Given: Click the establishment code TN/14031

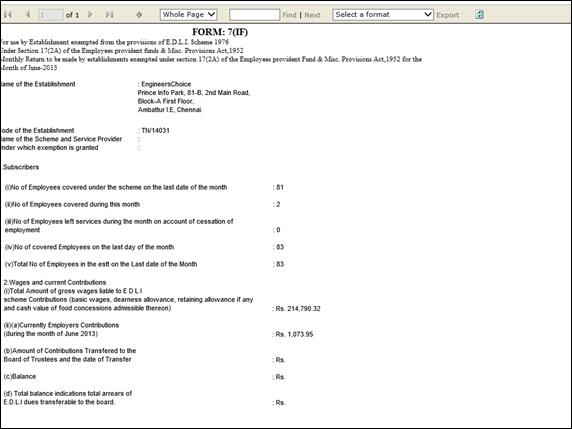Looking at the screenshot, I should (155, 131).
